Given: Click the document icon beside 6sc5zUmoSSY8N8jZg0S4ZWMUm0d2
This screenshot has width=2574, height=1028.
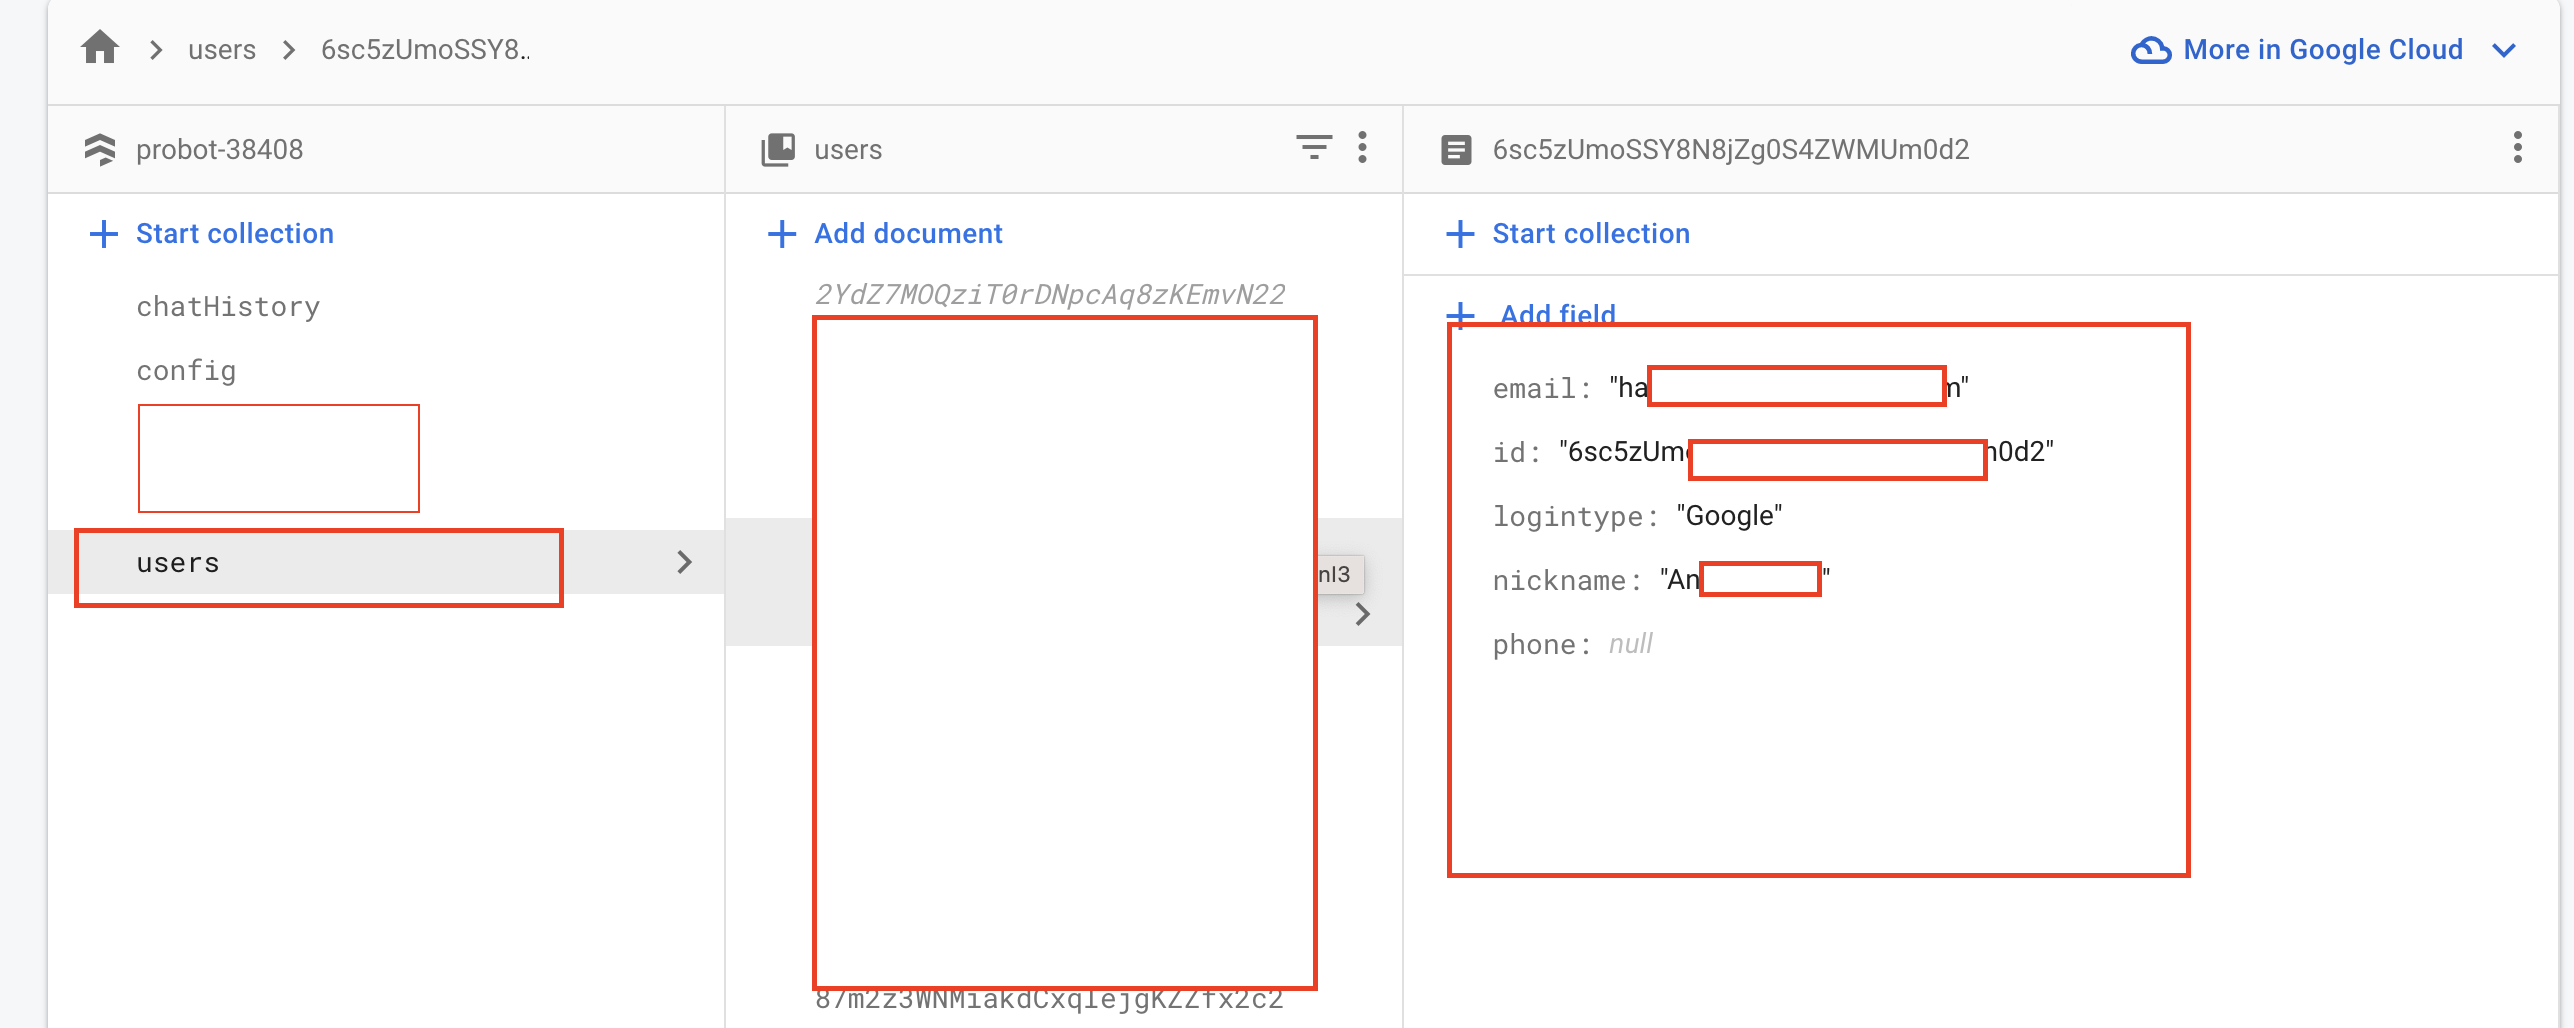Looking at the screenshot, I should pos(1457,149).
